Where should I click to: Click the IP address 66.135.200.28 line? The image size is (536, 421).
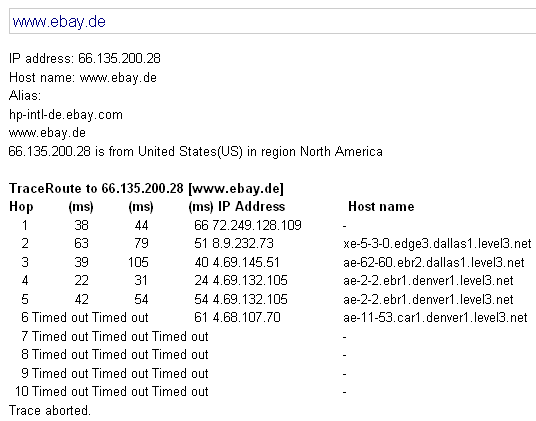(85, 58)
